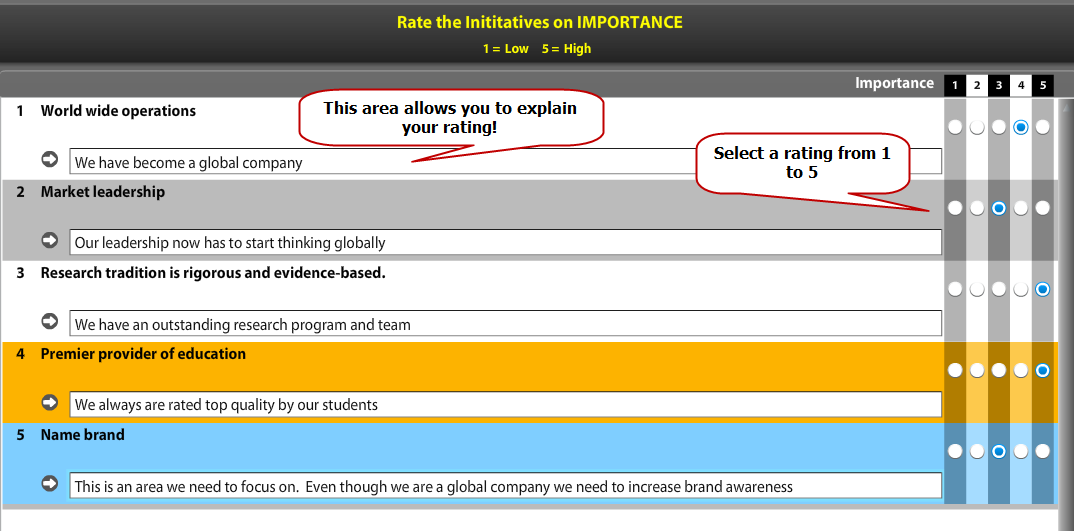This screenshot has width=1074, height=531.
Task: Rate Name brand importance as 4
Action: point(1021,451)
